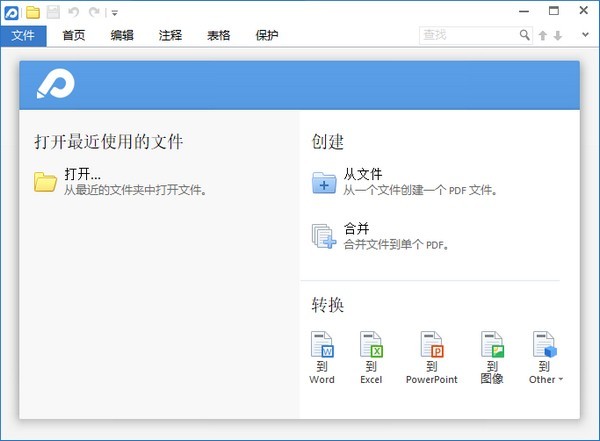The image size is (600, 441).
Task: Click the app logo in title bar
Action: tap(11, 12)
